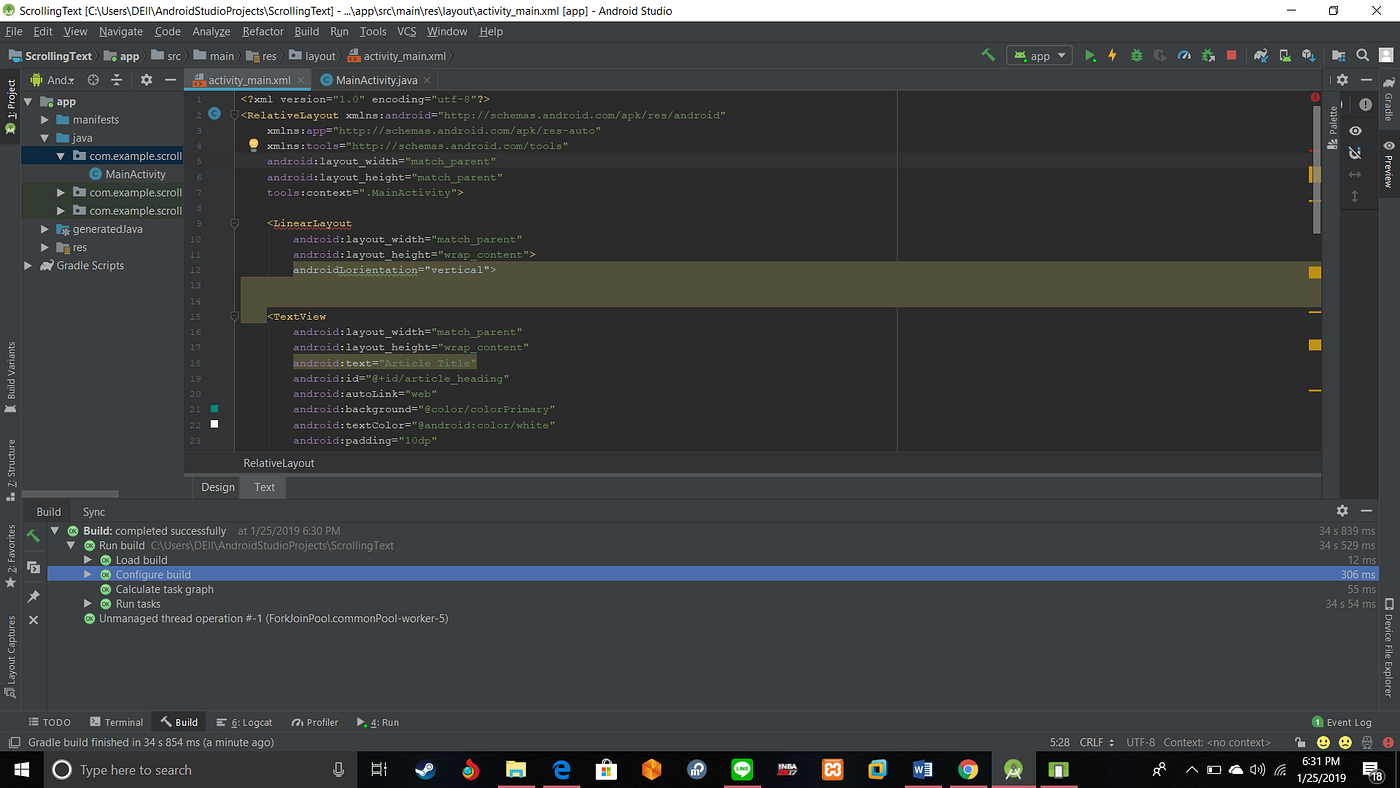Open AVD Manager from the toolbar
The width and height of the screenshot is (1400, 788).
click(1284, 55)
